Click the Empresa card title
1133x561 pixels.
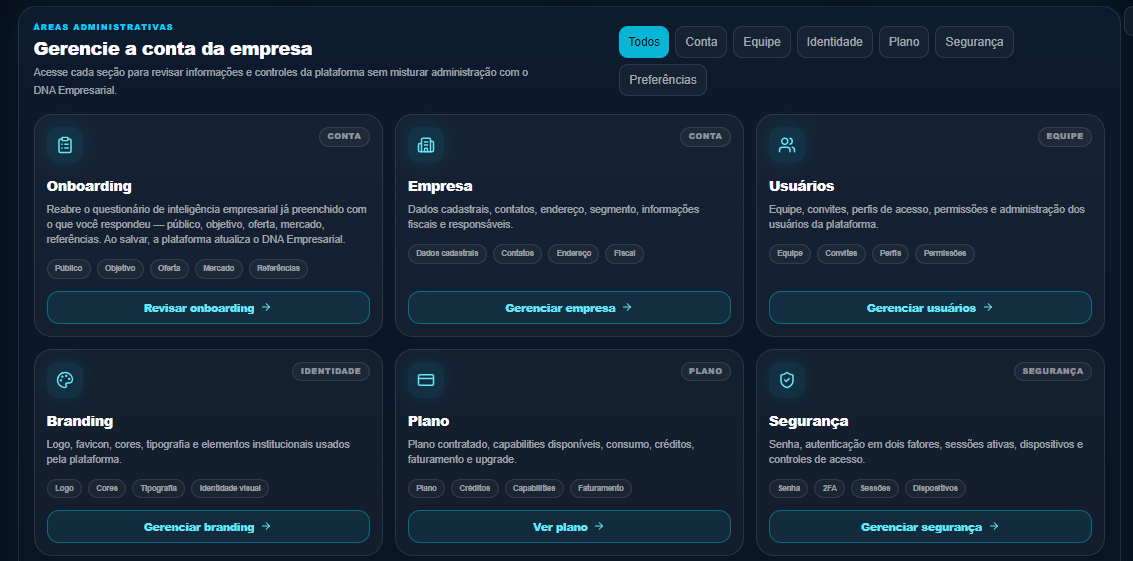click(440, 187)
